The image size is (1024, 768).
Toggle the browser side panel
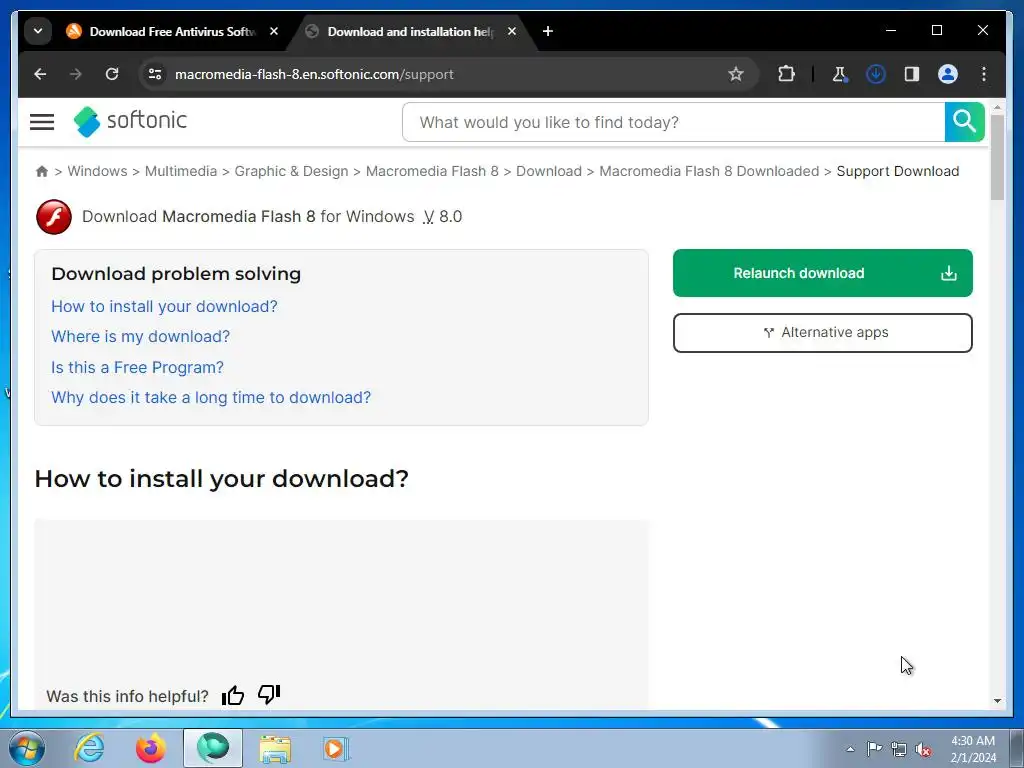tap(912, 74)
